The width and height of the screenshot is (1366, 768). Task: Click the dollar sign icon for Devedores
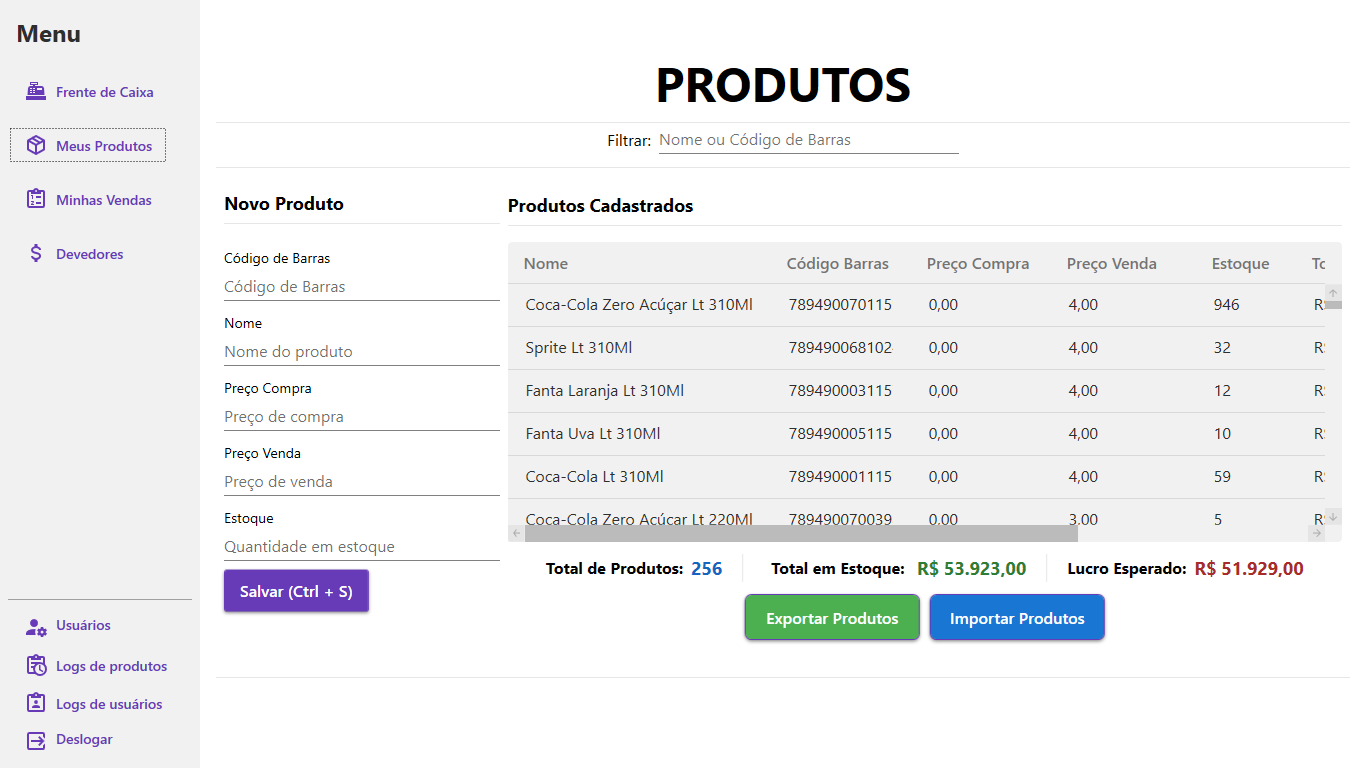(36, 254)
